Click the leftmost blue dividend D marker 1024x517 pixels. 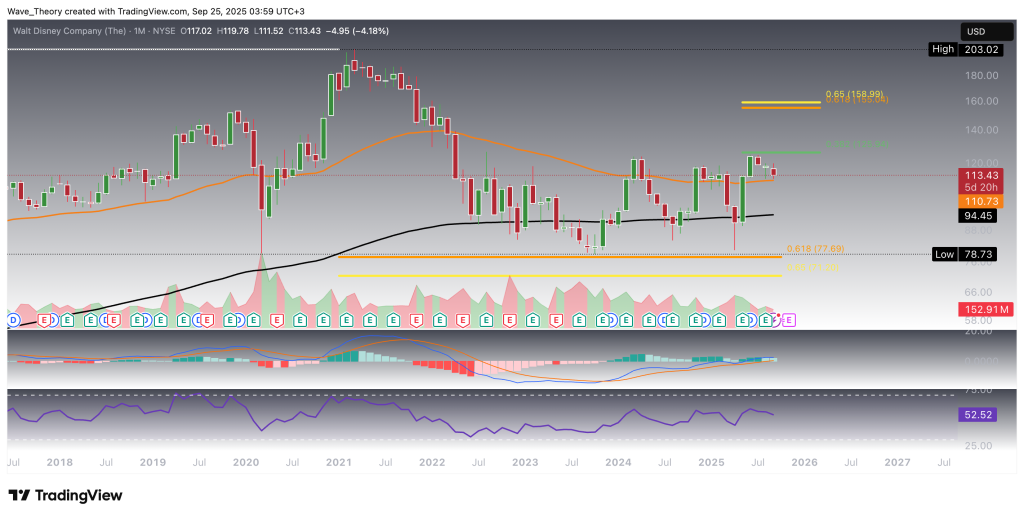pyautogui.click(x=11, y=320)
